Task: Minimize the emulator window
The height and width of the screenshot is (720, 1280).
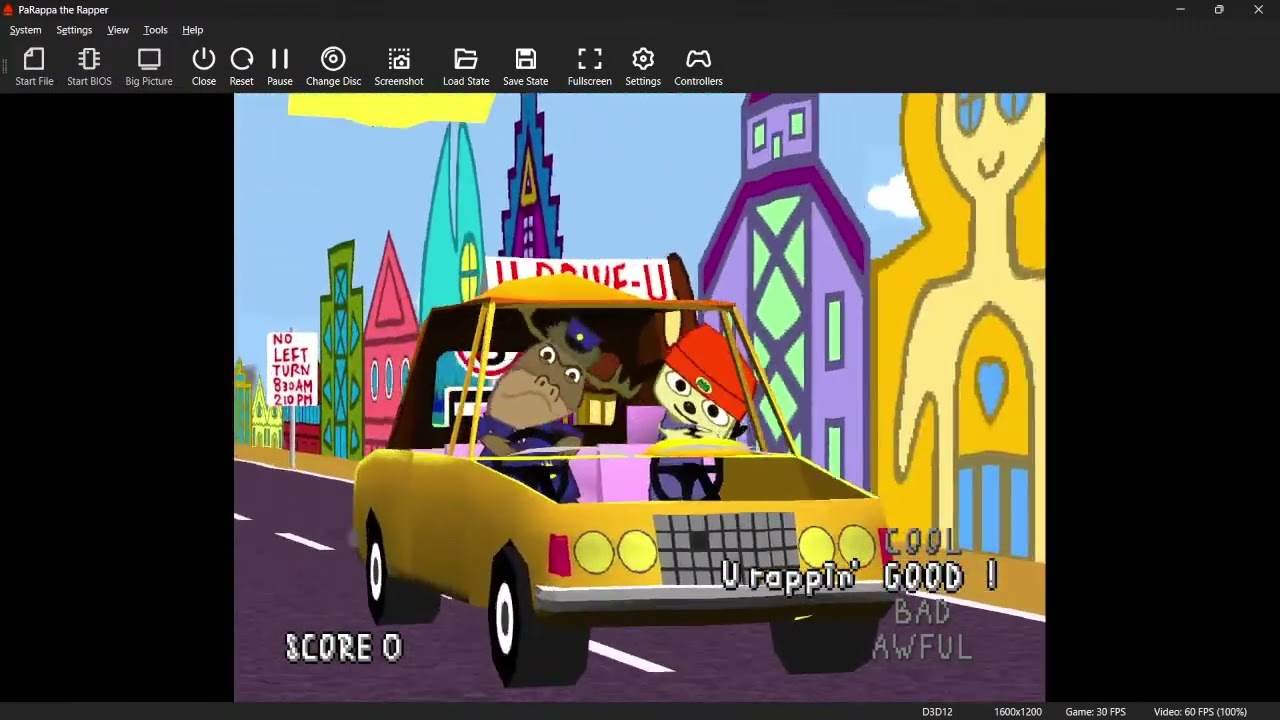Action: [x=1180, y=10]
